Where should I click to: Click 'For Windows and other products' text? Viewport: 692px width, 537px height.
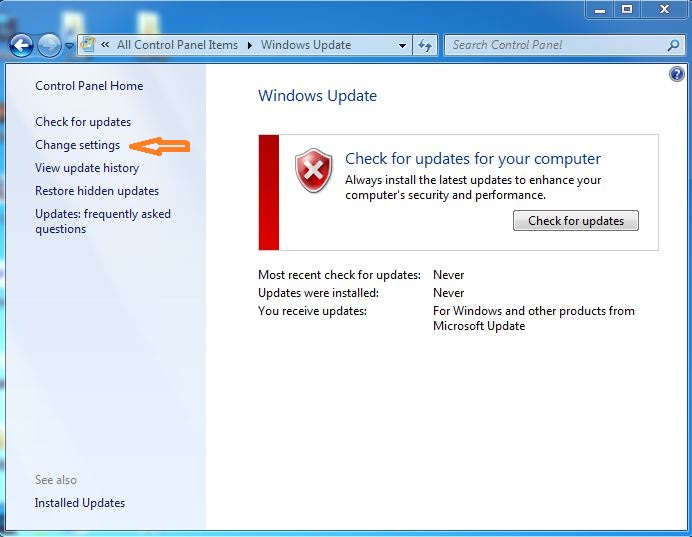click(534, 318)
